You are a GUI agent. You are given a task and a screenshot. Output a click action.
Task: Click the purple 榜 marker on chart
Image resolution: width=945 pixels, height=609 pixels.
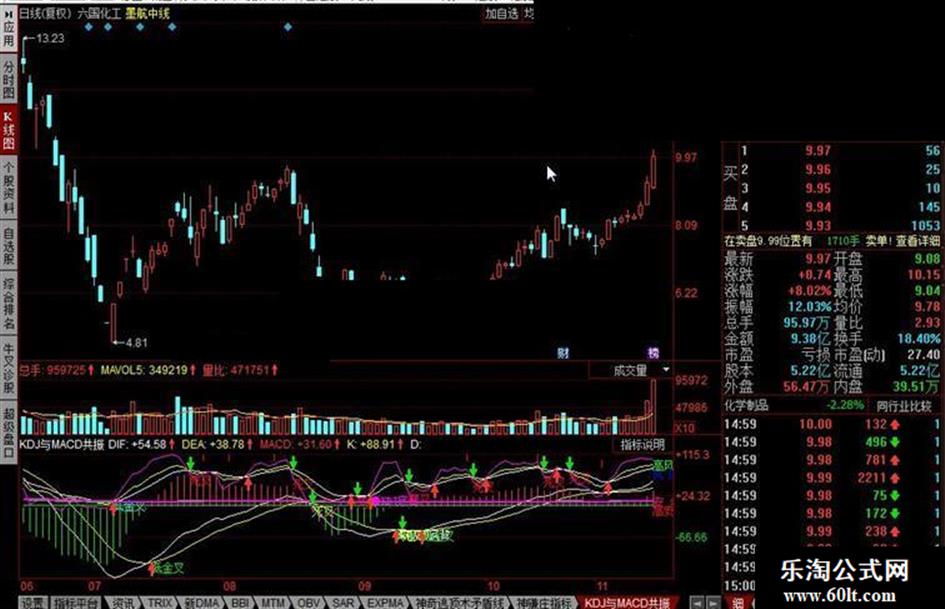(653, 353)
